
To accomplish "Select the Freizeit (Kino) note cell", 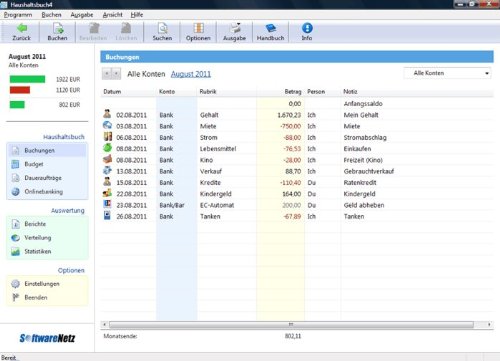I will click(x=363, y=160).
